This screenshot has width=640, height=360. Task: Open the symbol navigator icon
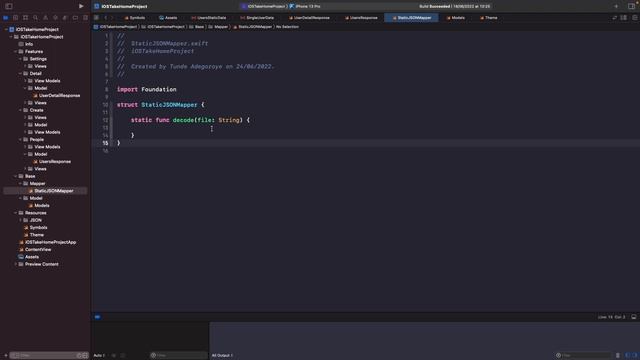tap(25, 18)
